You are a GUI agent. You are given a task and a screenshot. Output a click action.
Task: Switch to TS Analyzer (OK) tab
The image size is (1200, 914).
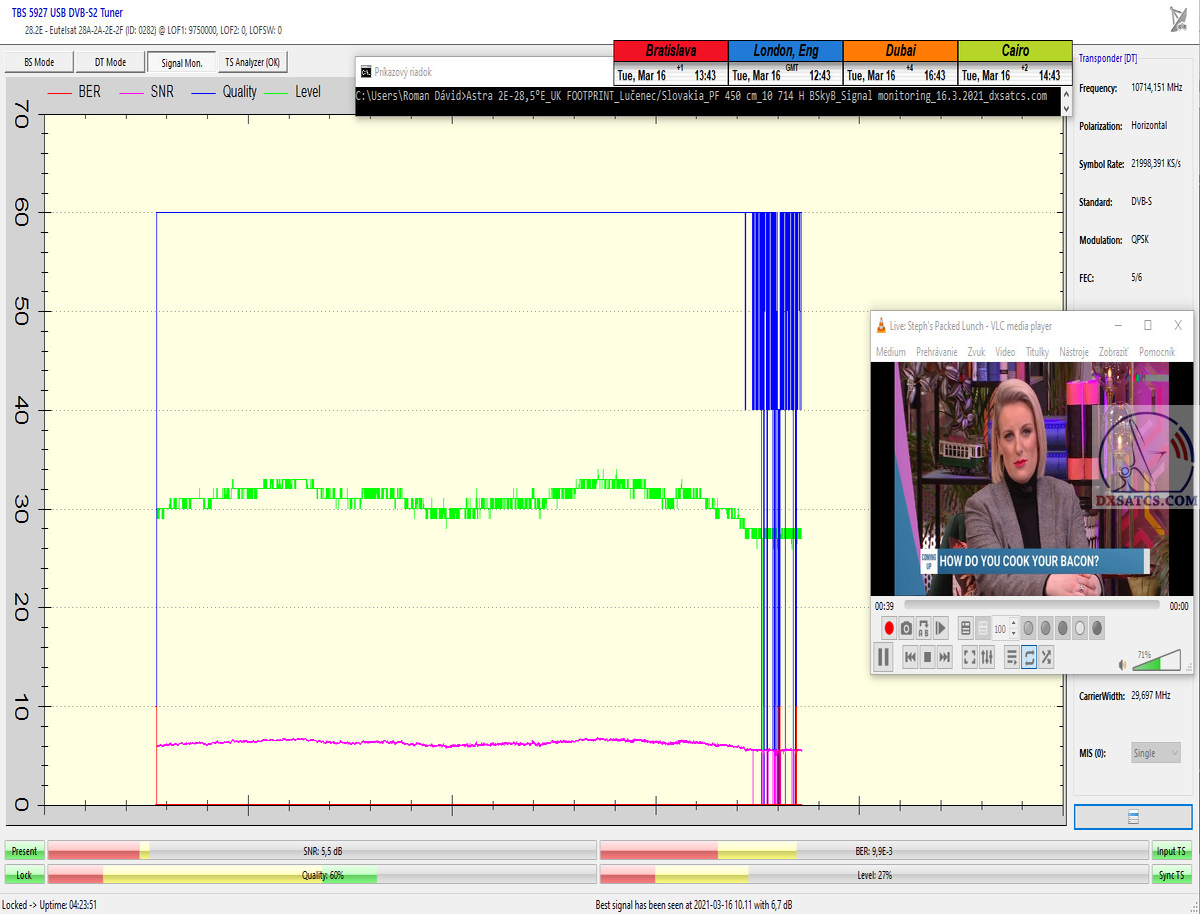[252, 62]
